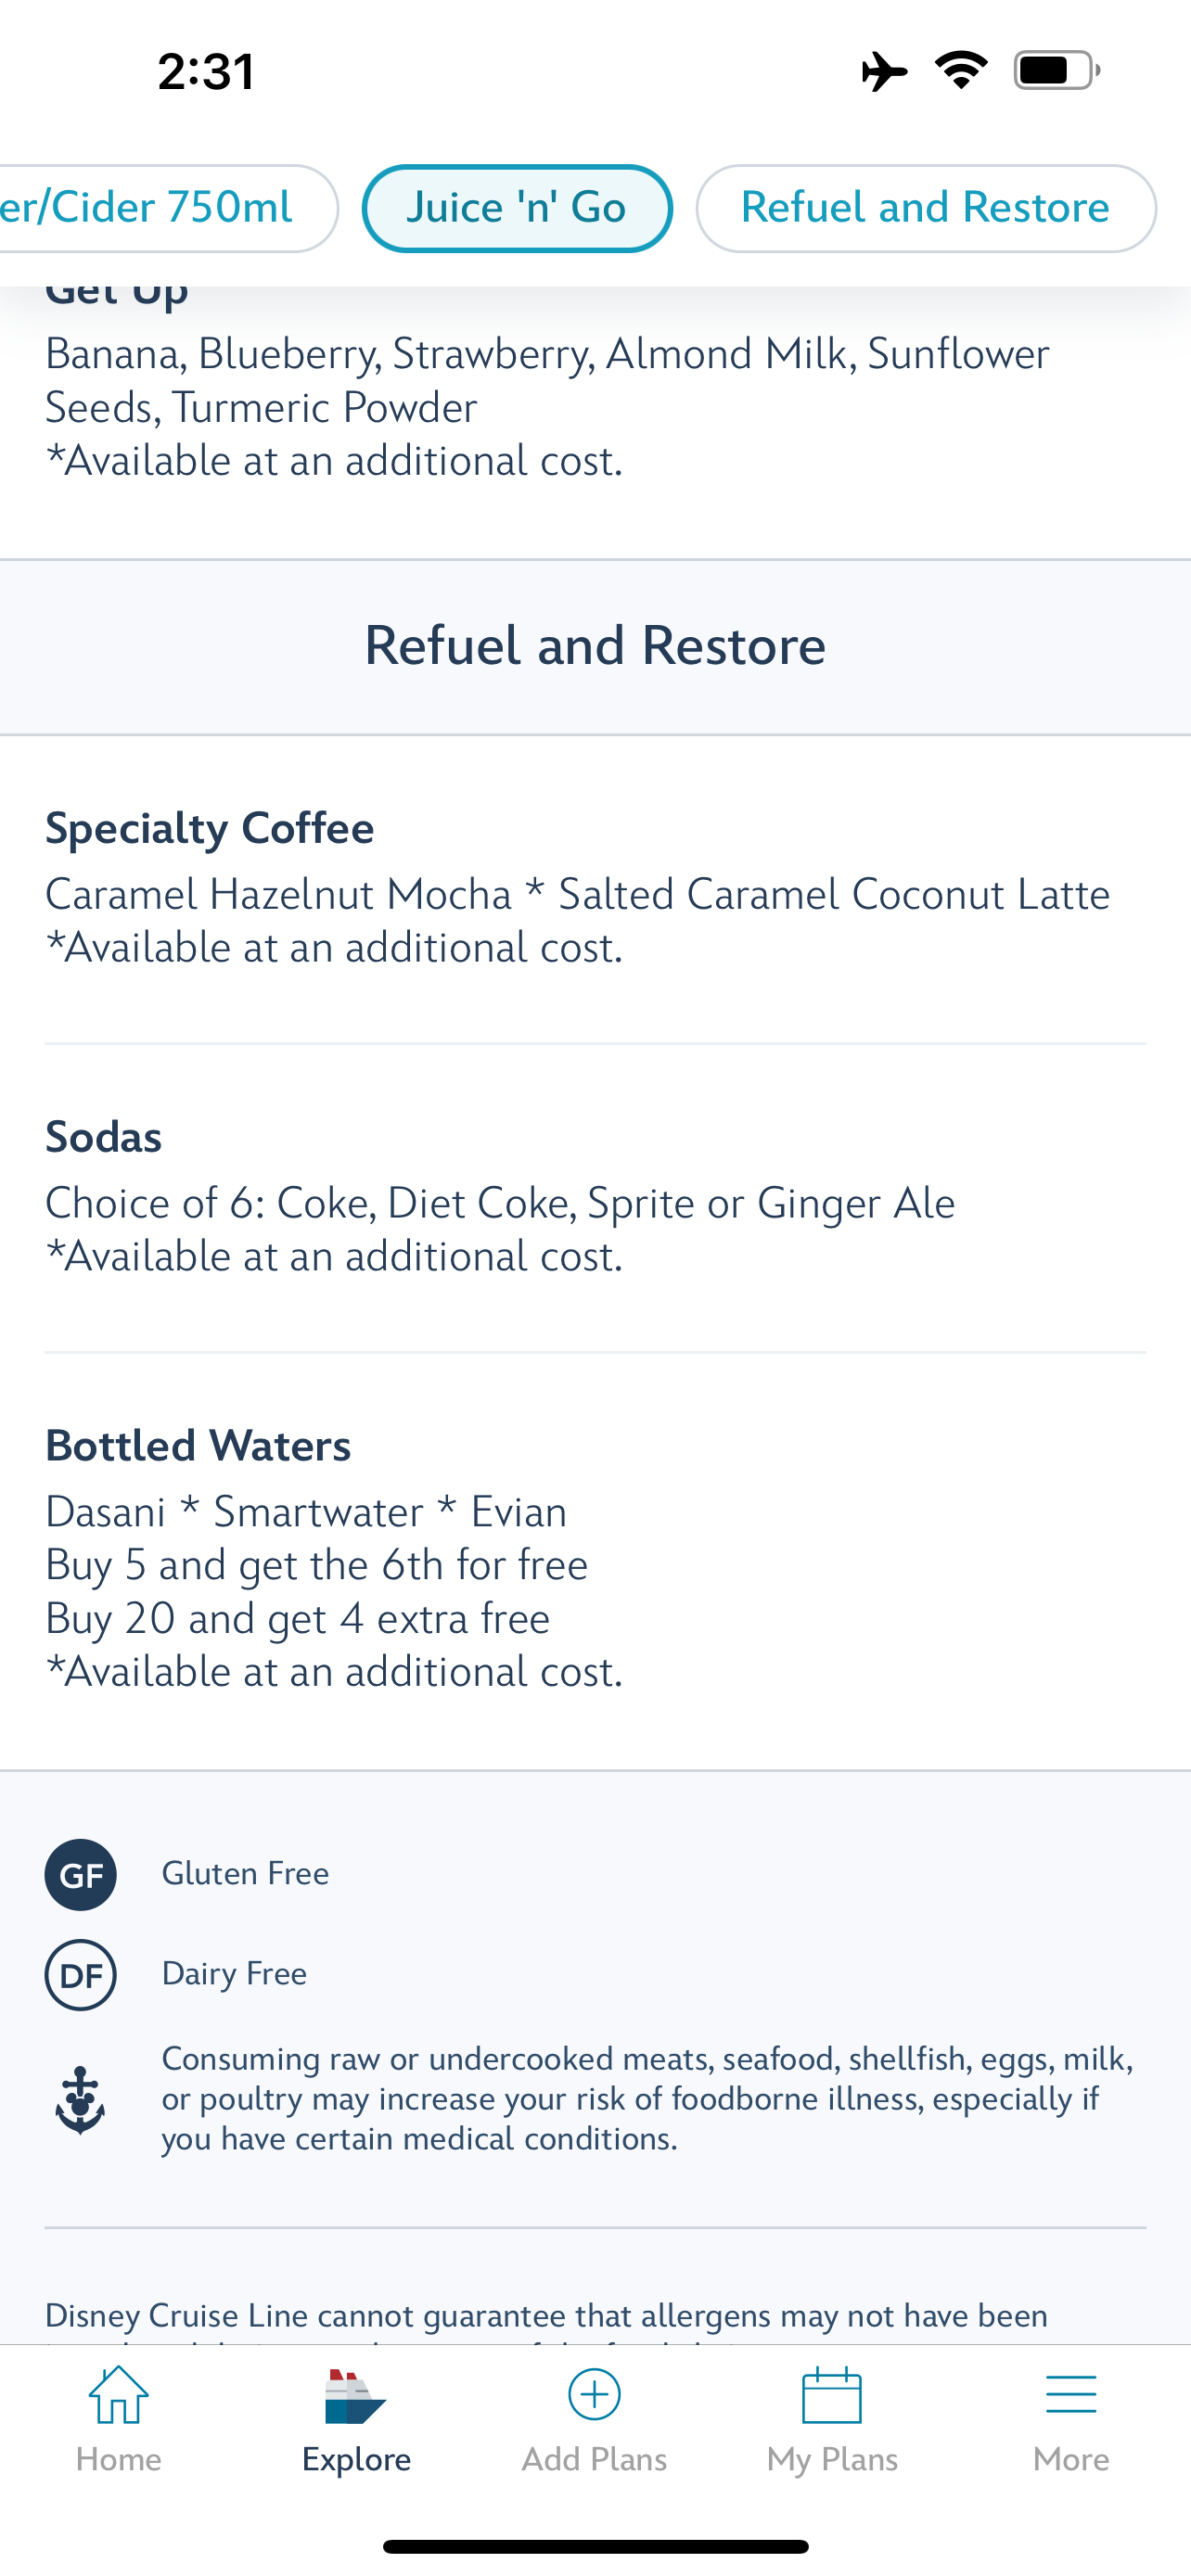Tap the Wi-Fi status icon
This screenshot has height=2576, width=1191.
[x=961, y=71]
